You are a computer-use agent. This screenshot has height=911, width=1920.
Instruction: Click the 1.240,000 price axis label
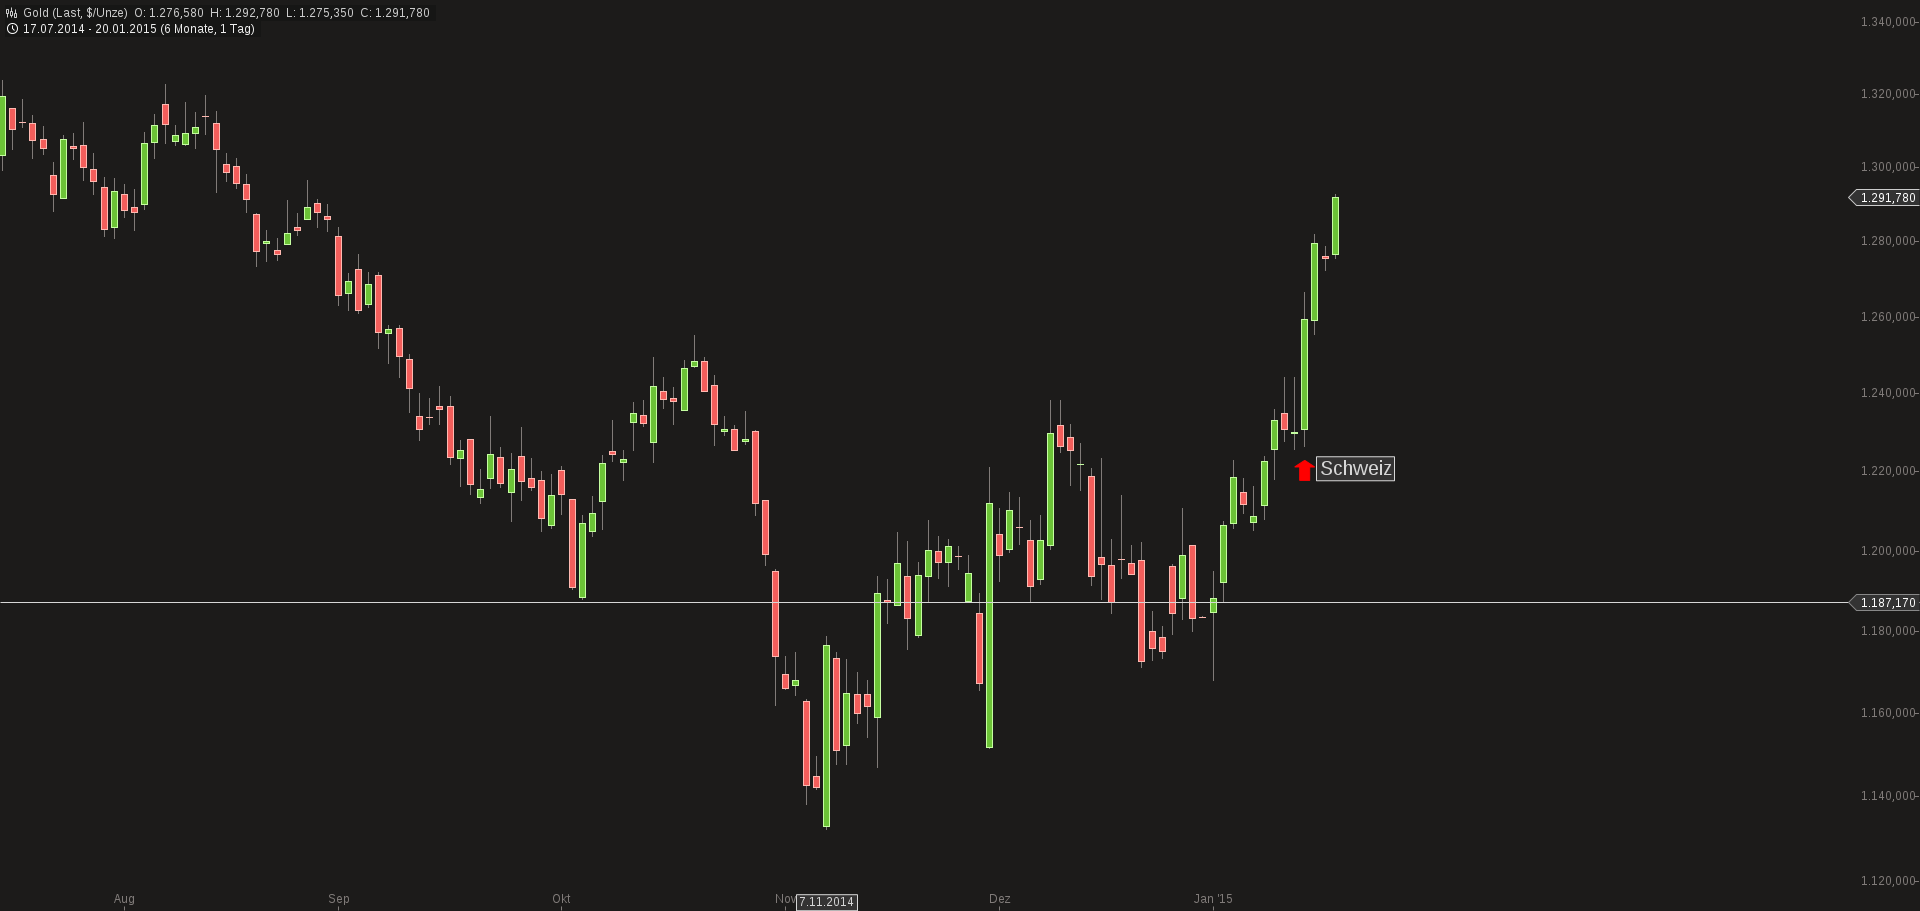tap(1887, 393)
